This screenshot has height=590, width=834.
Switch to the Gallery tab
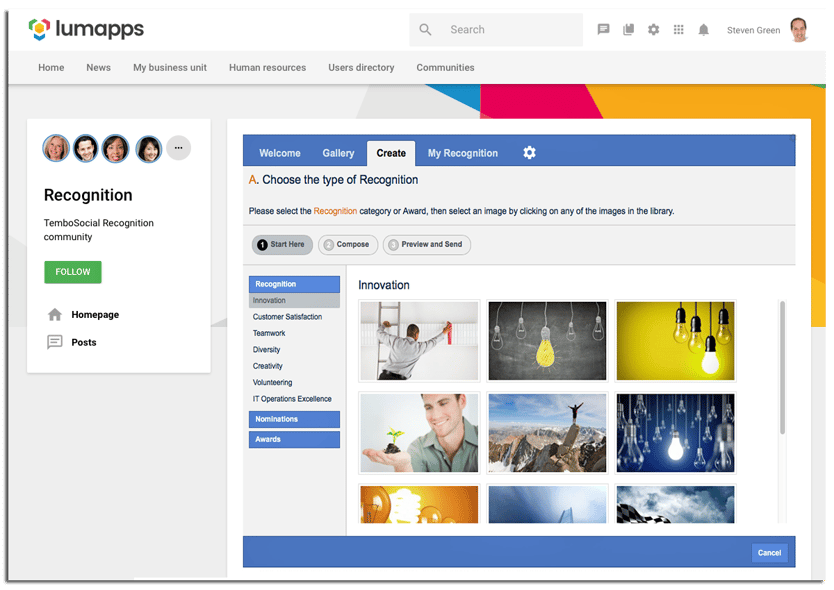coord(338,153)
